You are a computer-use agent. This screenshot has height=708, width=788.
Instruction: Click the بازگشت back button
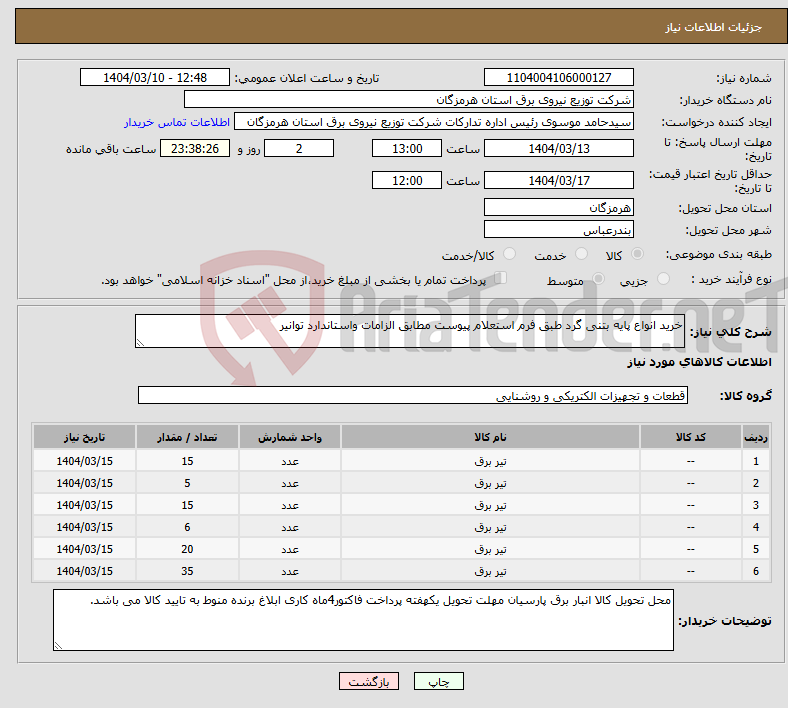click(x=369, y=681)
